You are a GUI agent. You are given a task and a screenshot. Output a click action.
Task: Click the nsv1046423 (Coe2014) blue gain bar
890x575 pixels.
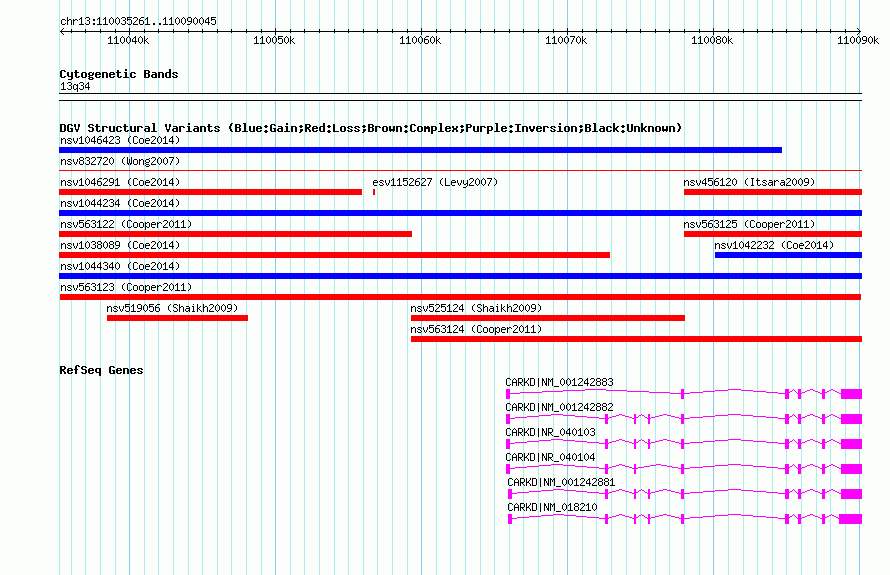421,150
